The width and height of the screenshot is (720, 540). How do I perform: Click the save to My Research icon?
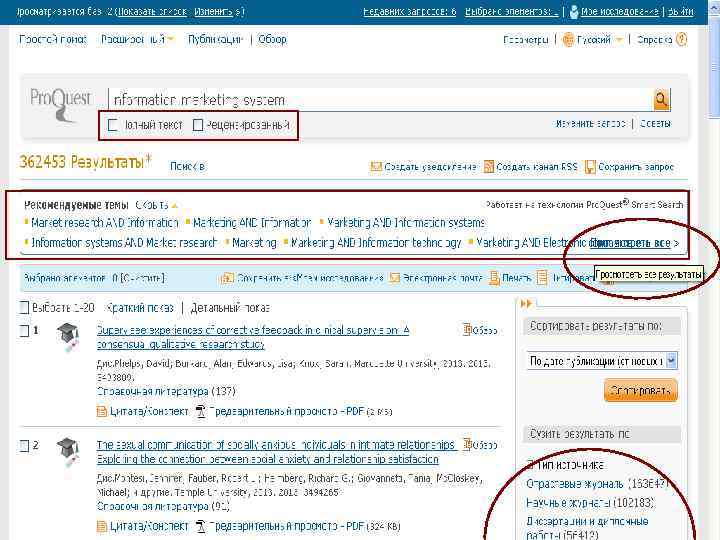coord(227,278)
